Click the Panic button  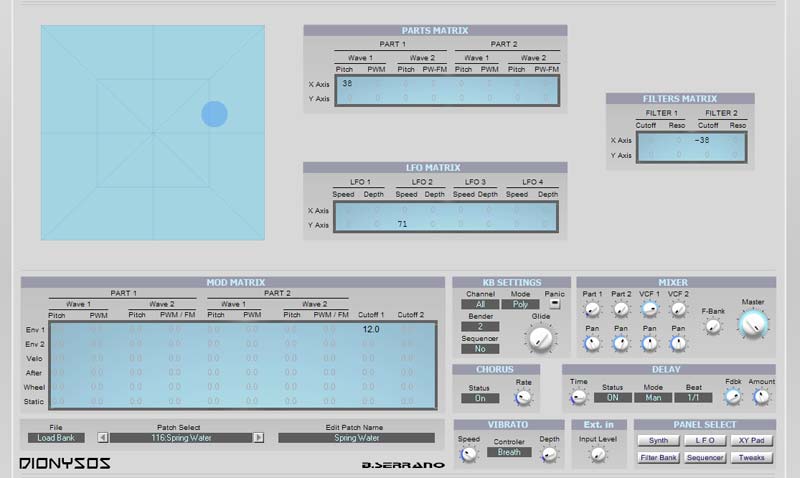555,304
